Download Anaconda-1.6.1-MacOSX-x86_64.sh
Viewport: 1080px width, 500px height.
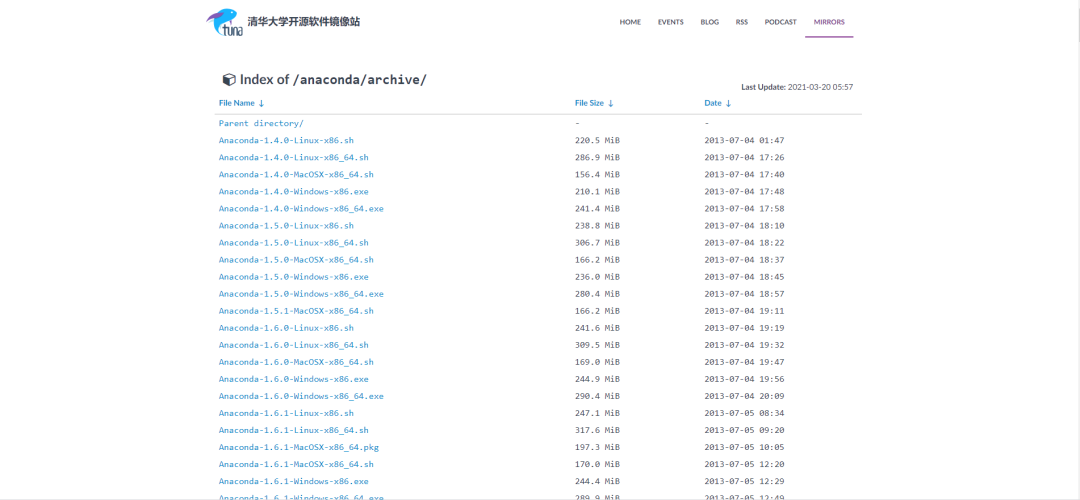click(x=296, y=464)
